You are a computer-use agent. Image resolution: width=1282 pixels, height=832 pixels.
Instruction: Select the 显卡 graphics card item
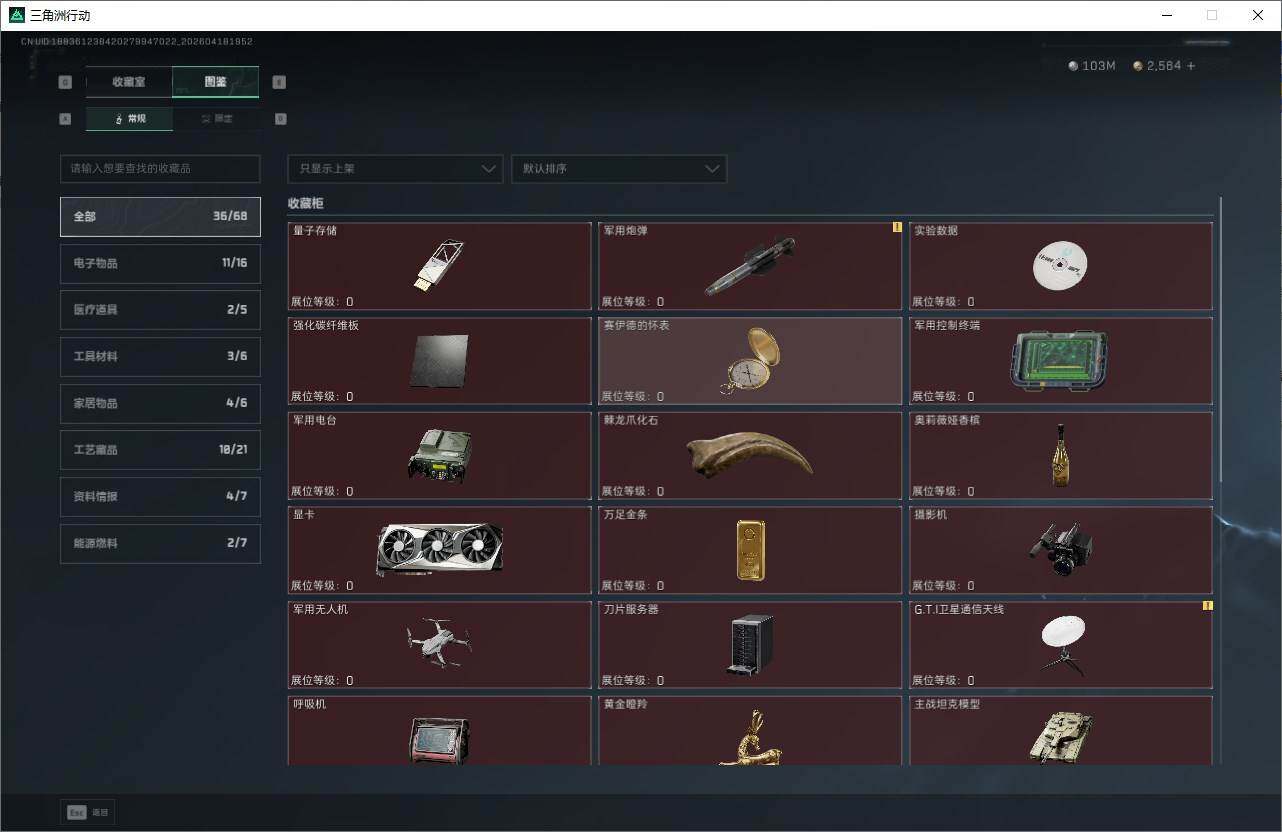tap(439, 550)
